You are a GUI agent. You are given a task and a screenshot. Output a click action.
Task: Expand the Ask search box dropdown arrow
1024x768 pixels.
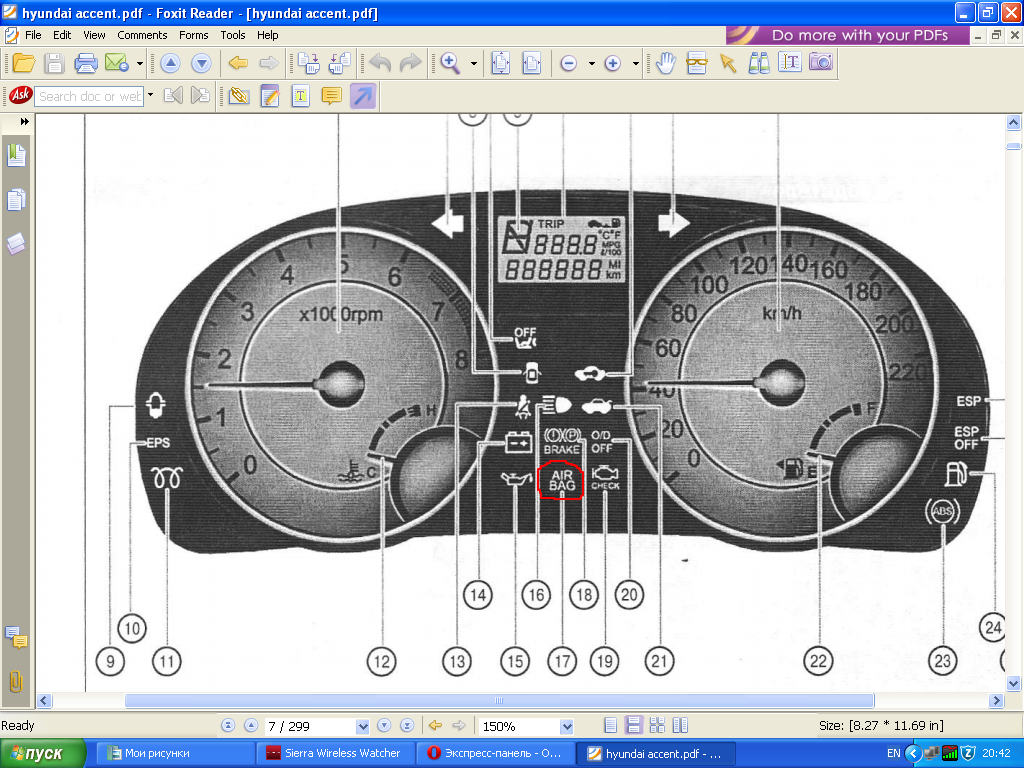(x=150, y=96)
